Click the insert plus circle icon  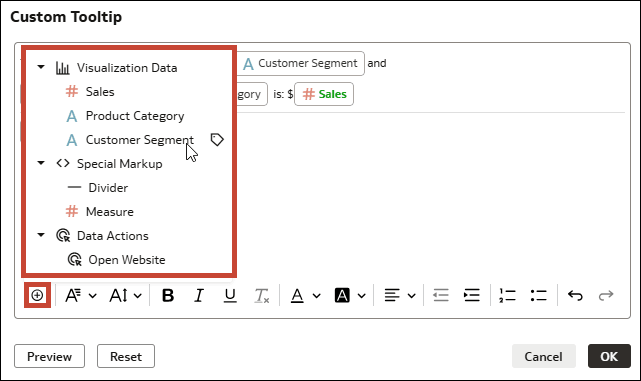(x=37, y=295)
